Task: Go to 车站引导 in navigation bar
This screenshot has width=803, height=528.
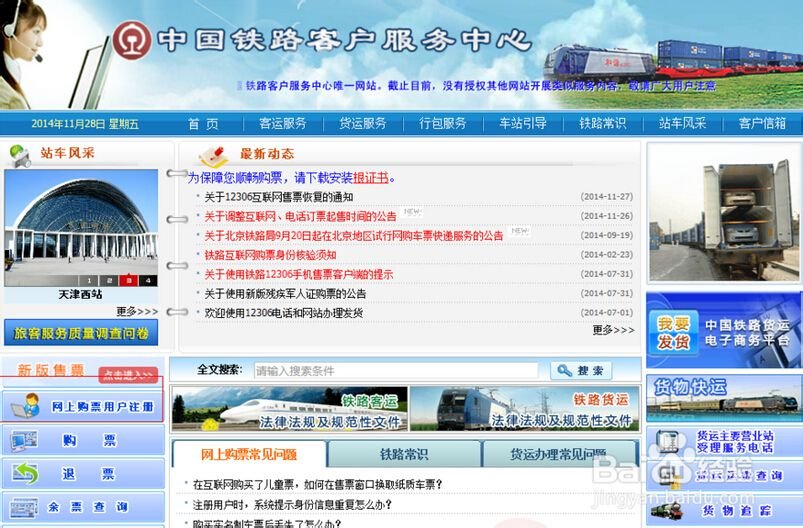Action: pyautogui.click(x=523, y=123)
